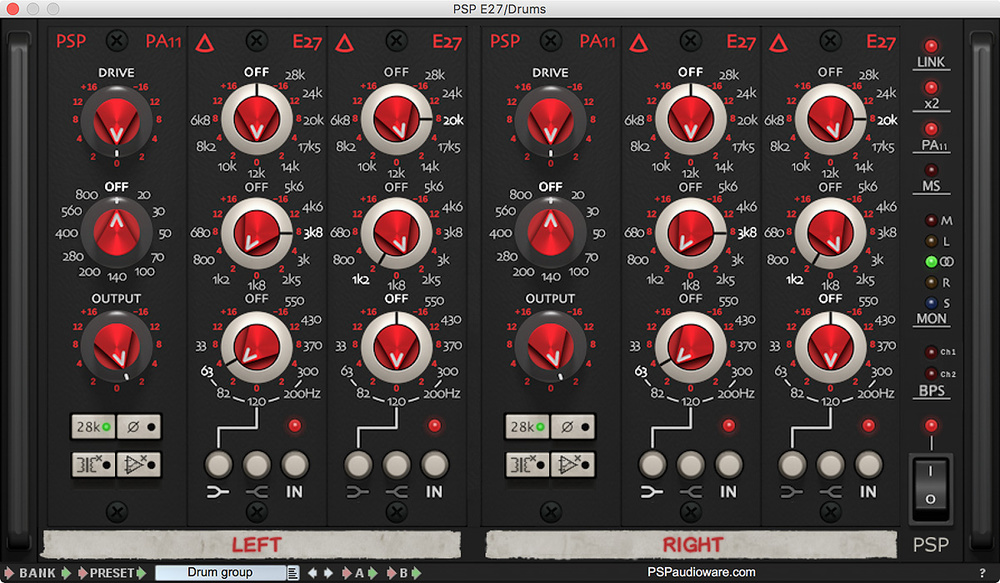1000x583 pixels.
Task: Toggle IN button on LEFT second E27 module
Action: (x=434, y=465)
